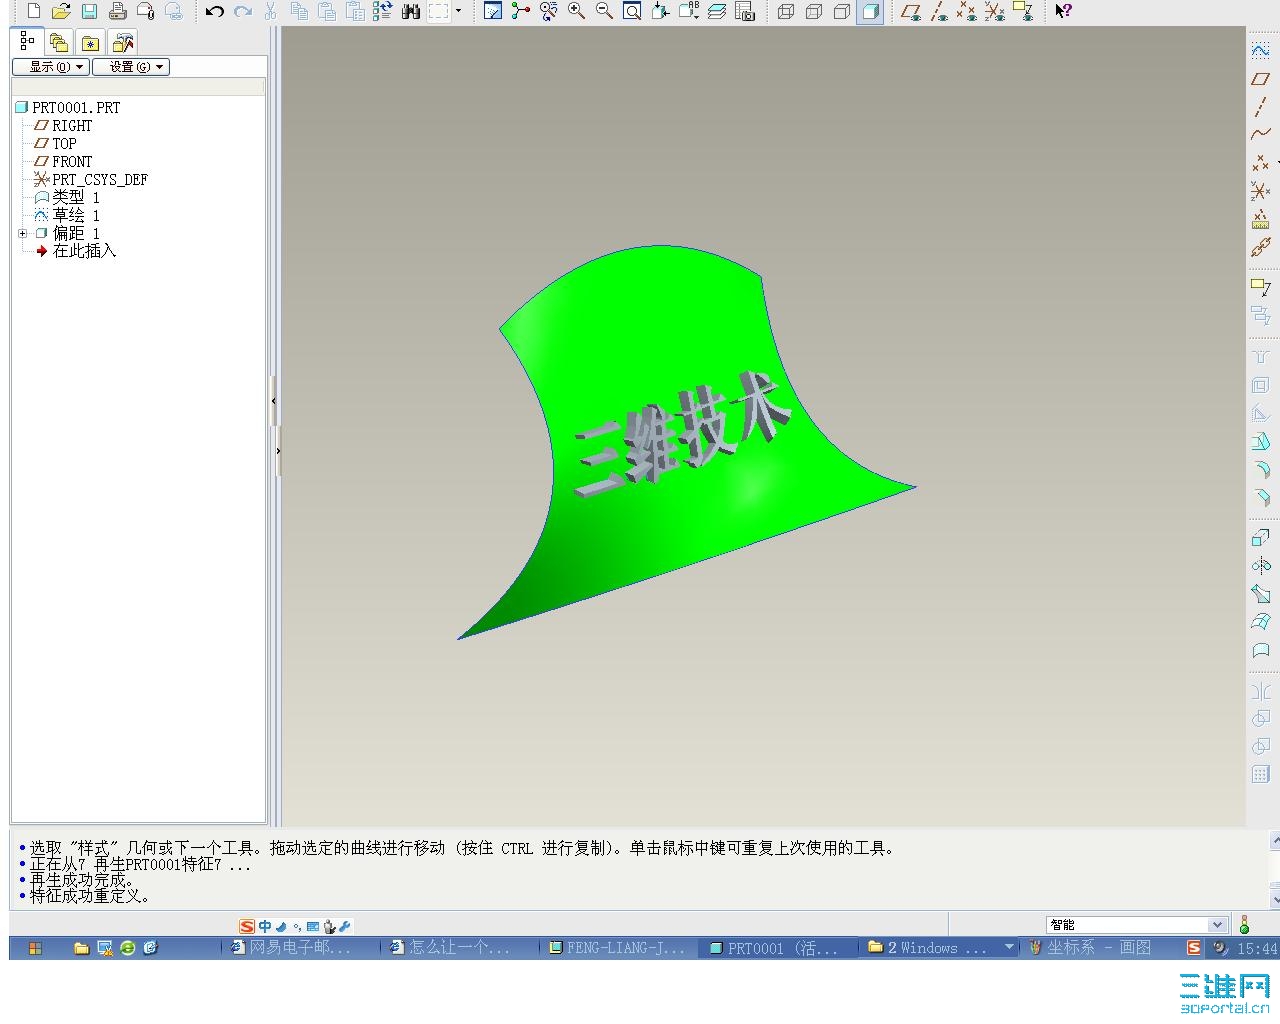Open the Favorites tab
This screenshot has height=1024, width=1280.
pos(91,43)
